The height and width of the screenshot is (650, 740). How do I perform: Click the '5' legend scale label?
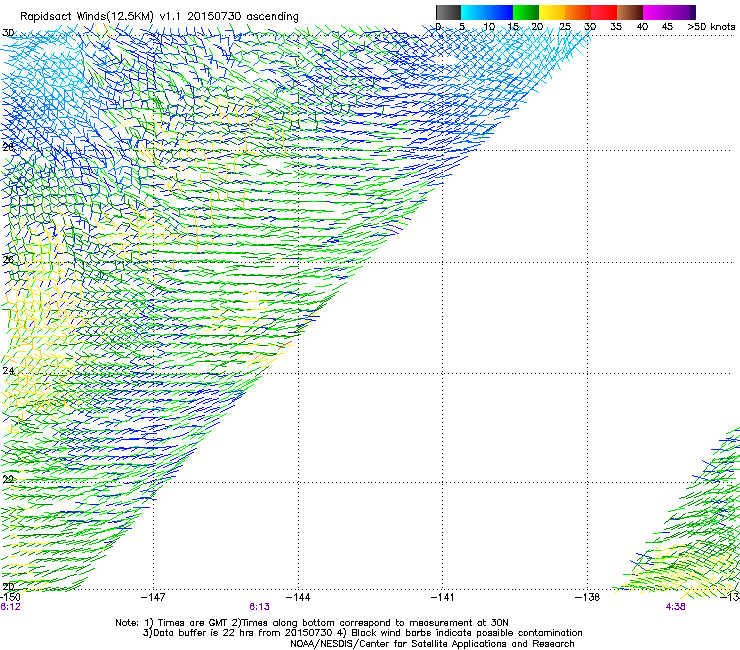462,27
